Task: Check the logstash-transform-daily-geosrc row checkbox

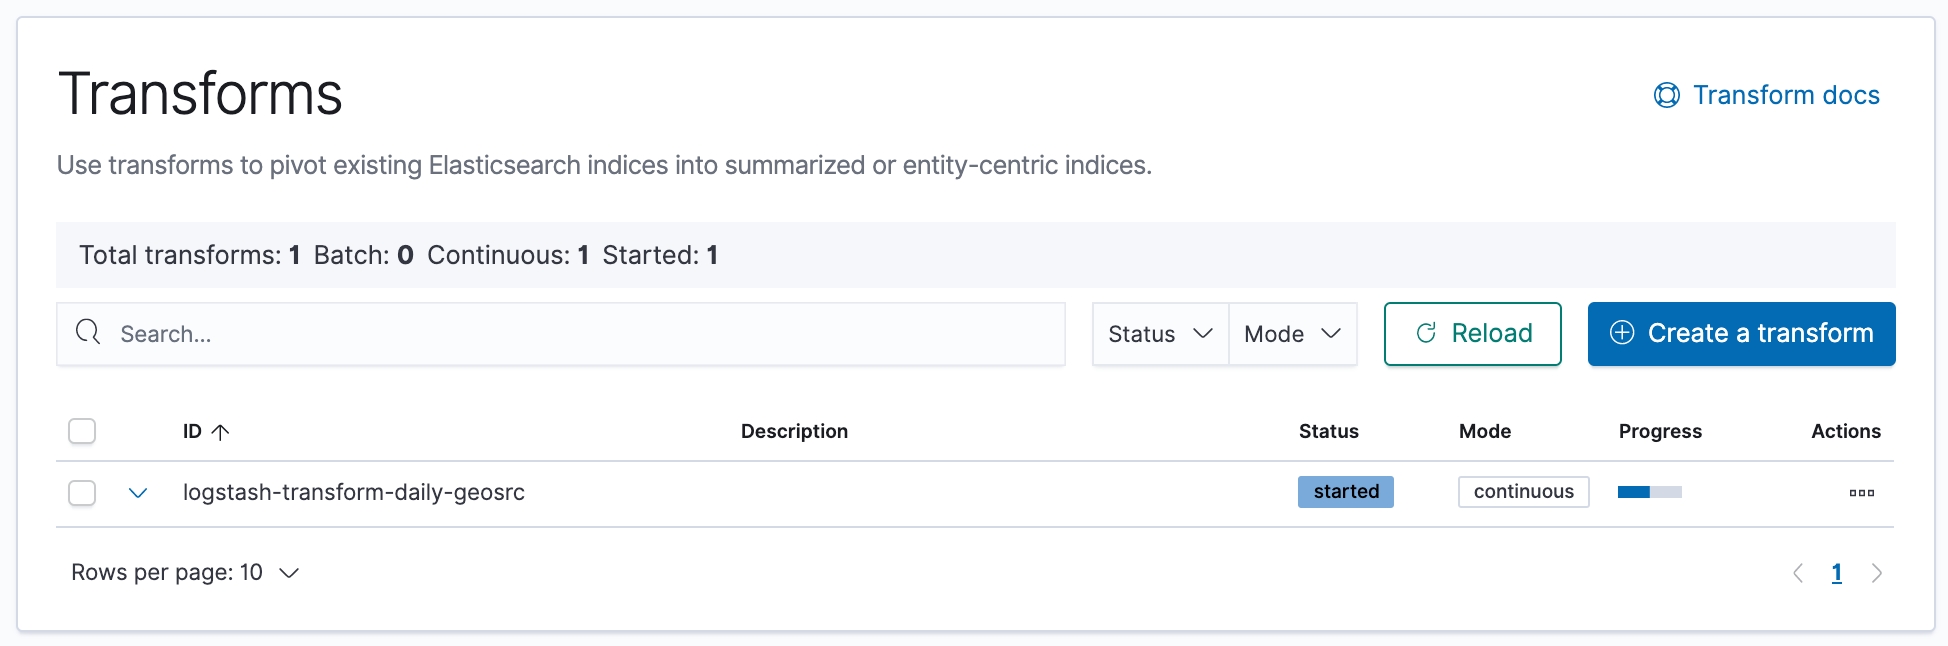Action: (x=82, y=493)
